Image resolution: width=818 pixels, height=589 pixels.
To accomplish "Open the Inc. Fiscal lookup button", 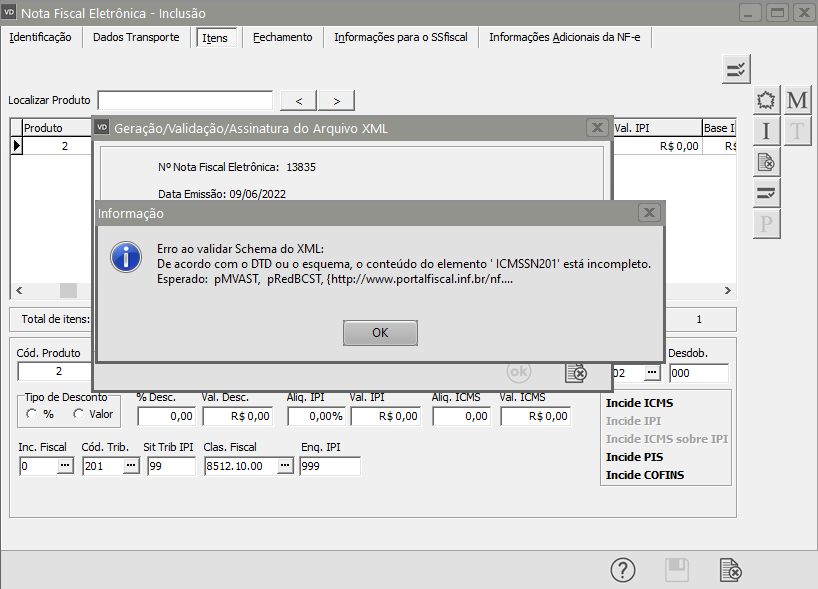I will point(65,466).
